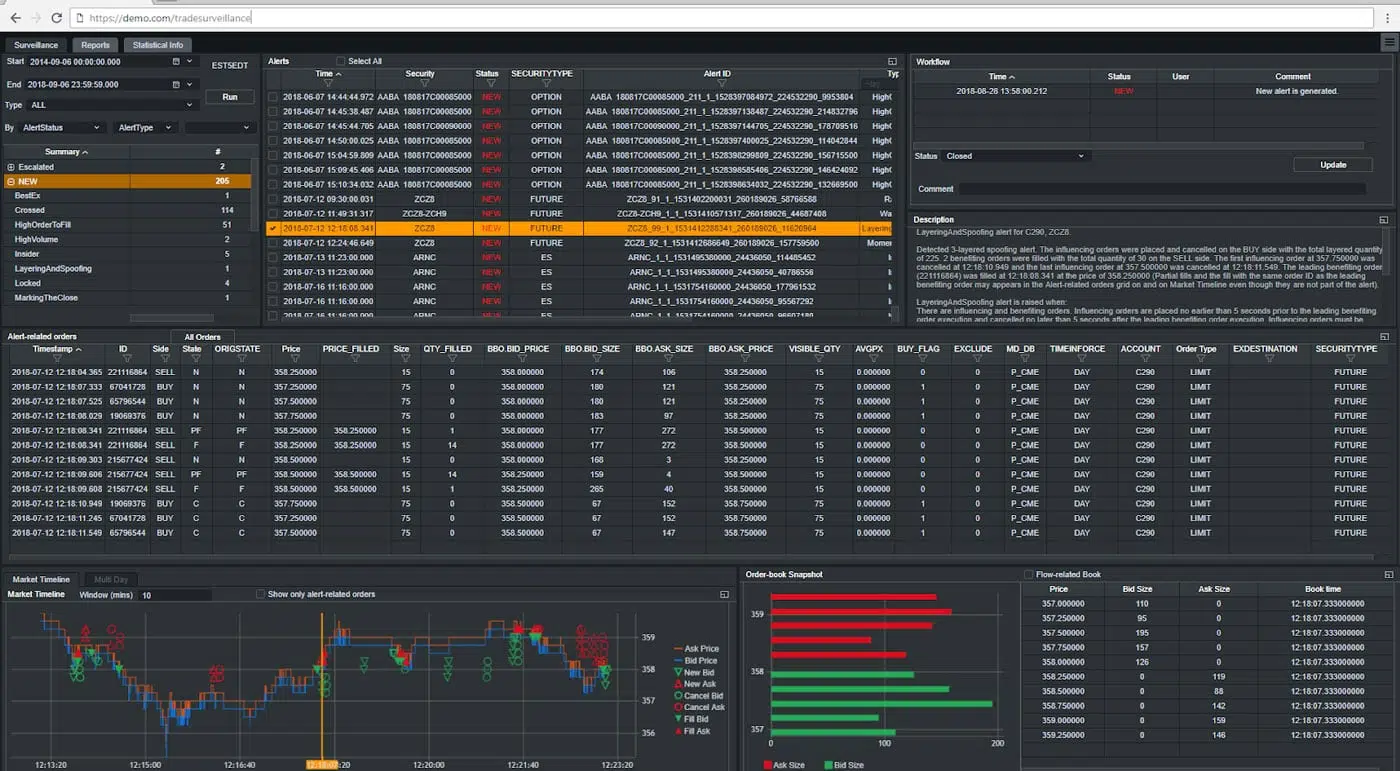Click the browser reload icon
This screenshot has height=771, width=1400.
point(56,18)
